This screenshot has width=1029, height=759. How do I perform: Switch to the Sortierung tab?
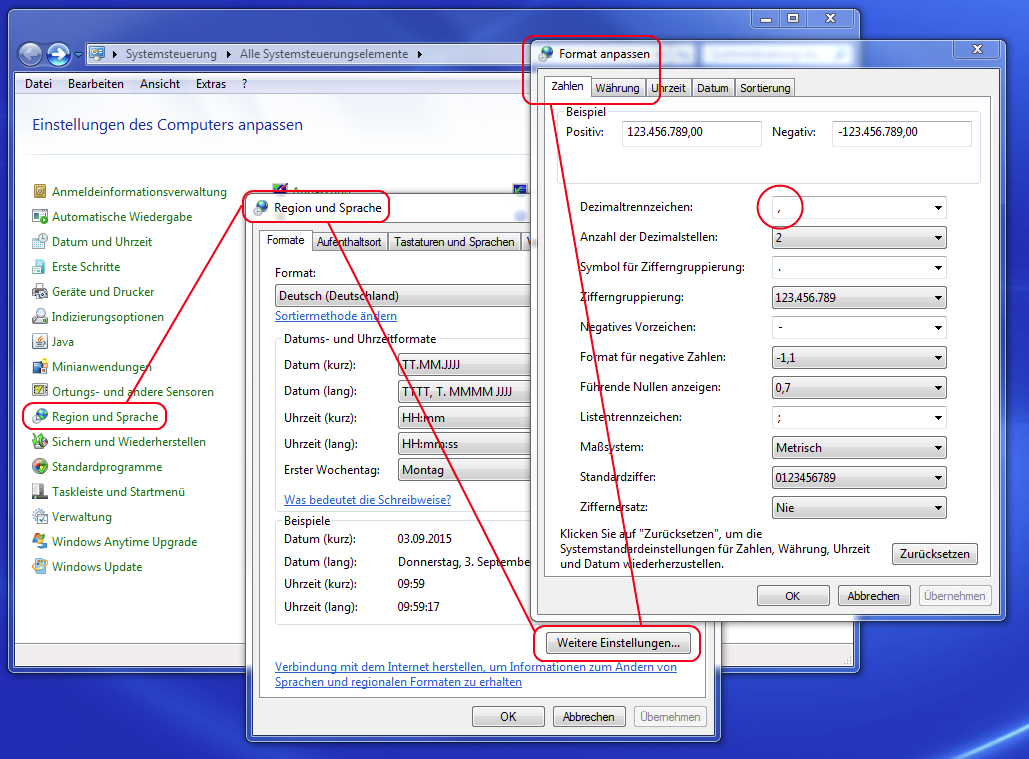(765, 88)
